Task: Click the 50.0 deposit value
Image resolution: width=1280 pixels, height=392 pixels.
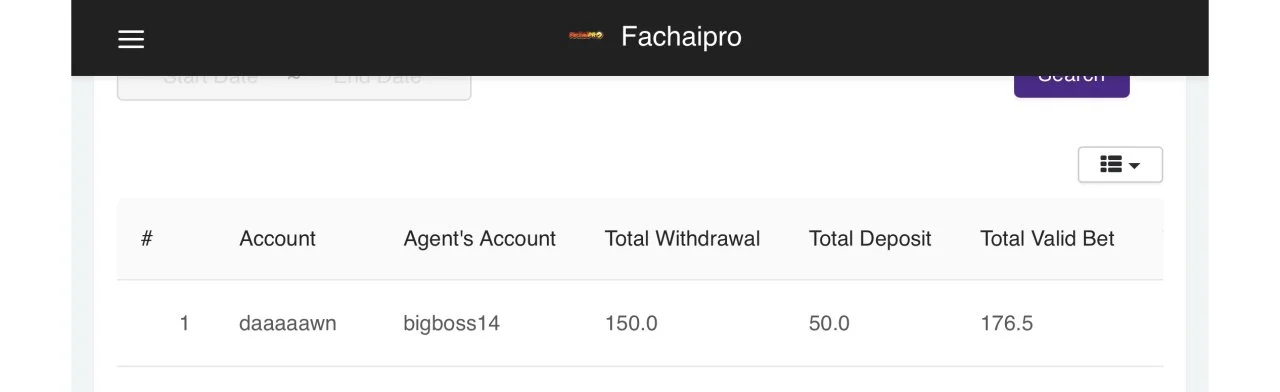Action: 829,324
